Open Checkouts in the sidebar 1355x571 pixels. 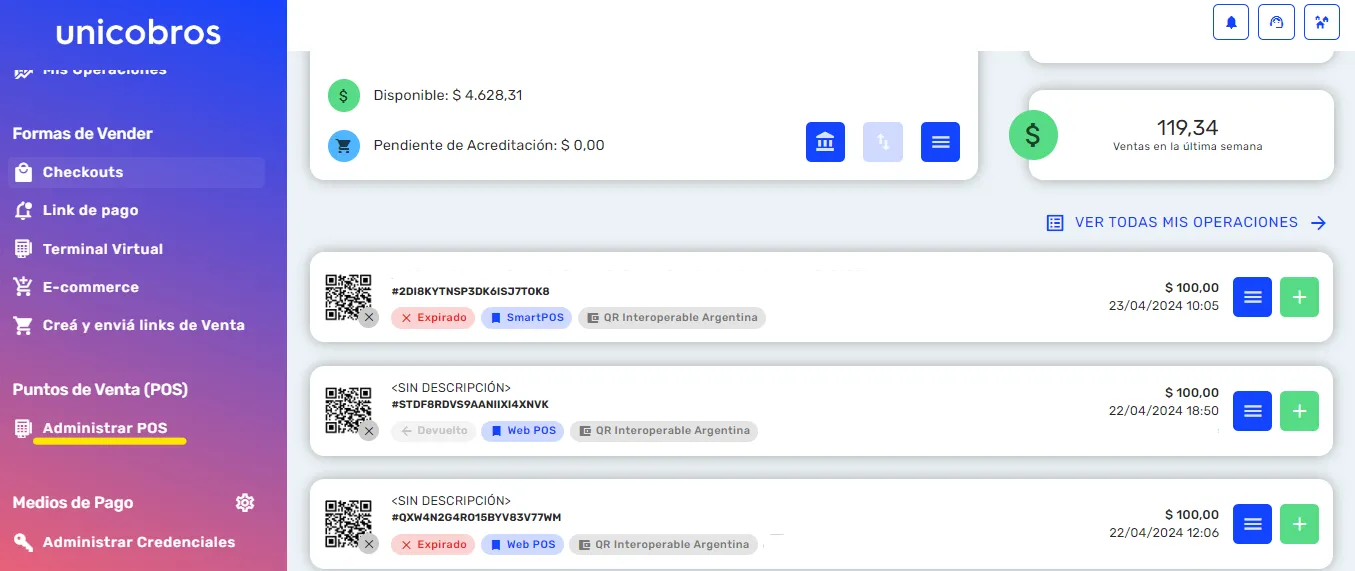(137, 172)
